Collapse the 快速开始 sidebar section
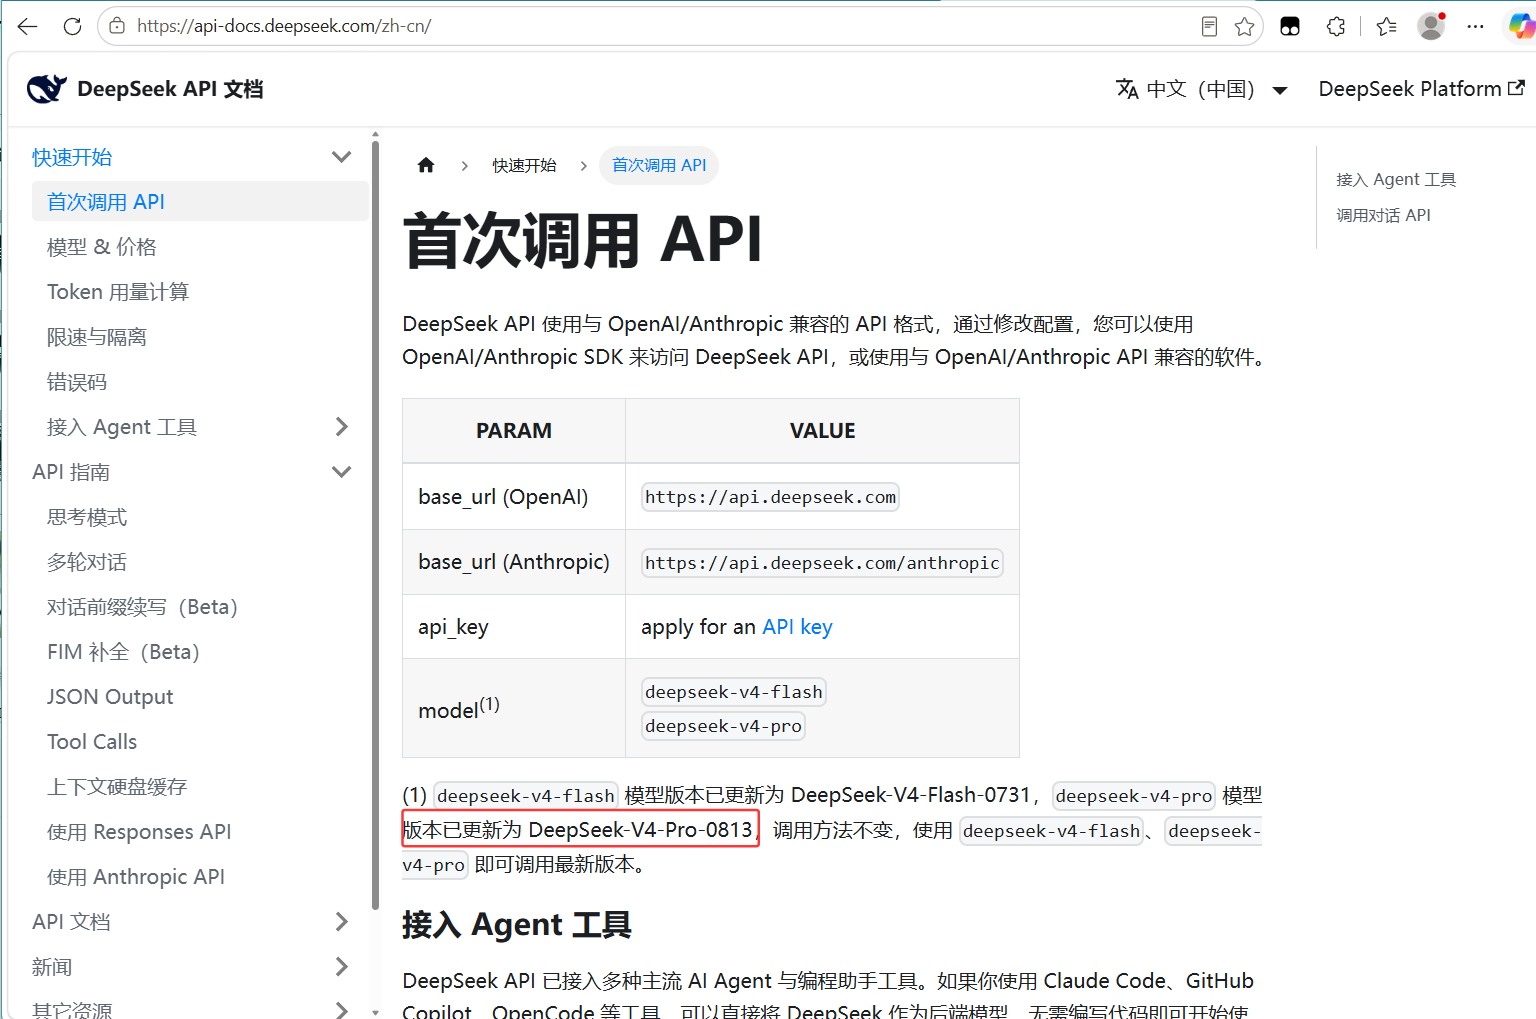1536x1019 pixels. point(341,157)
